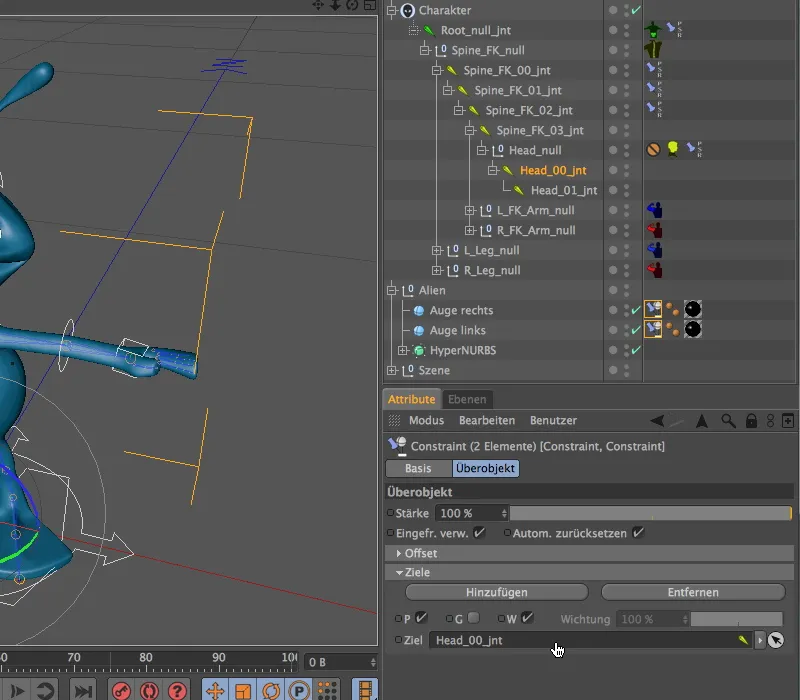This screenshot has width=800, height=700.
Task: Toggle position keyframe recording move icon
Action: pyautogui.click(x=215, y=690)
